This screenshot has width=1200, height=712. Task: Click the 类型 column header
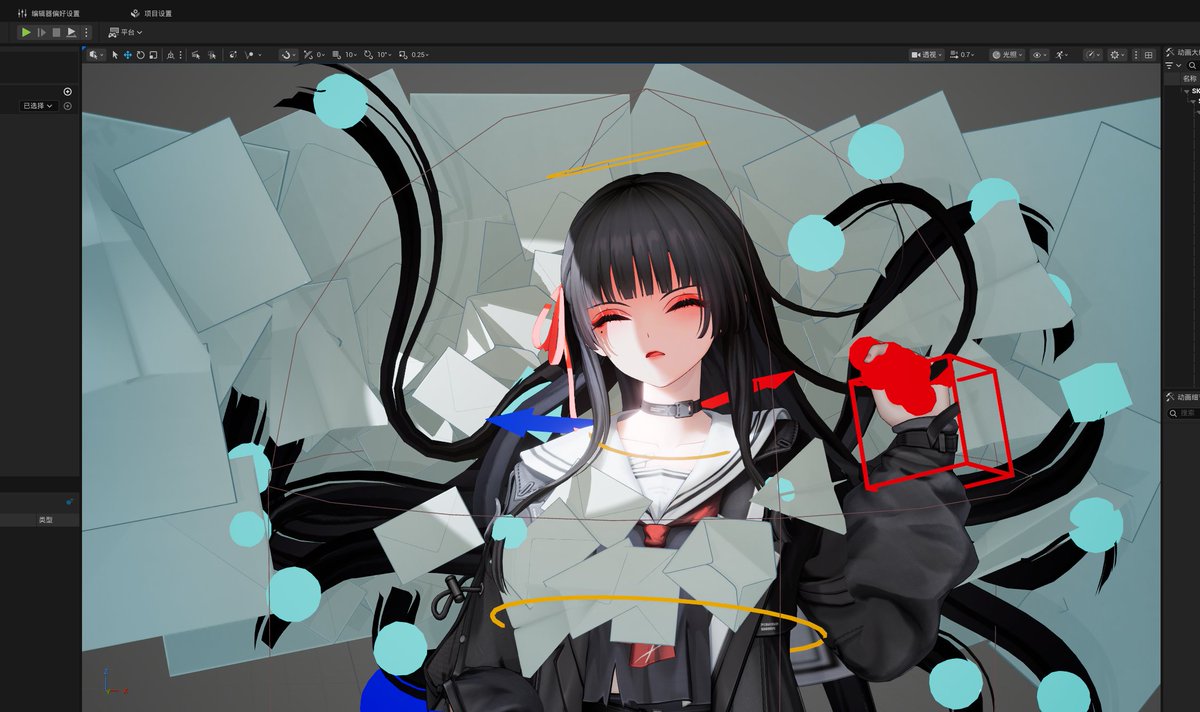(x=45, y=520)
